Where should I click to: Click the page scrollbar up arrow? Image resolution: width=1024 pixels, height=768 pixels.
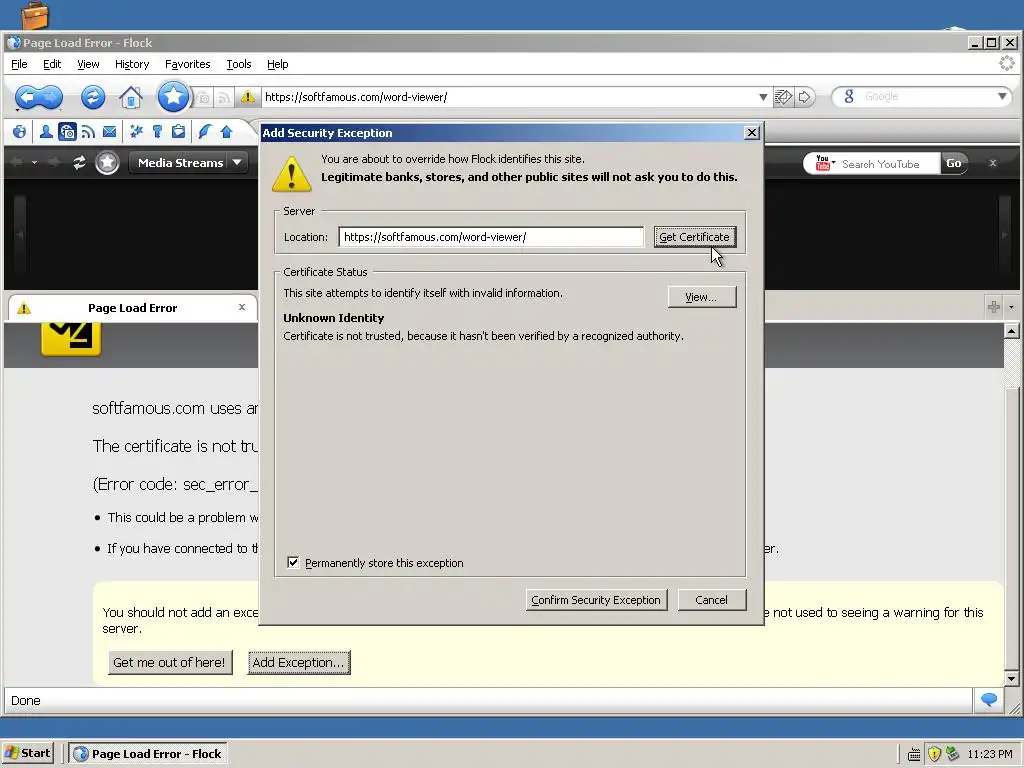tap(1011, 331)
